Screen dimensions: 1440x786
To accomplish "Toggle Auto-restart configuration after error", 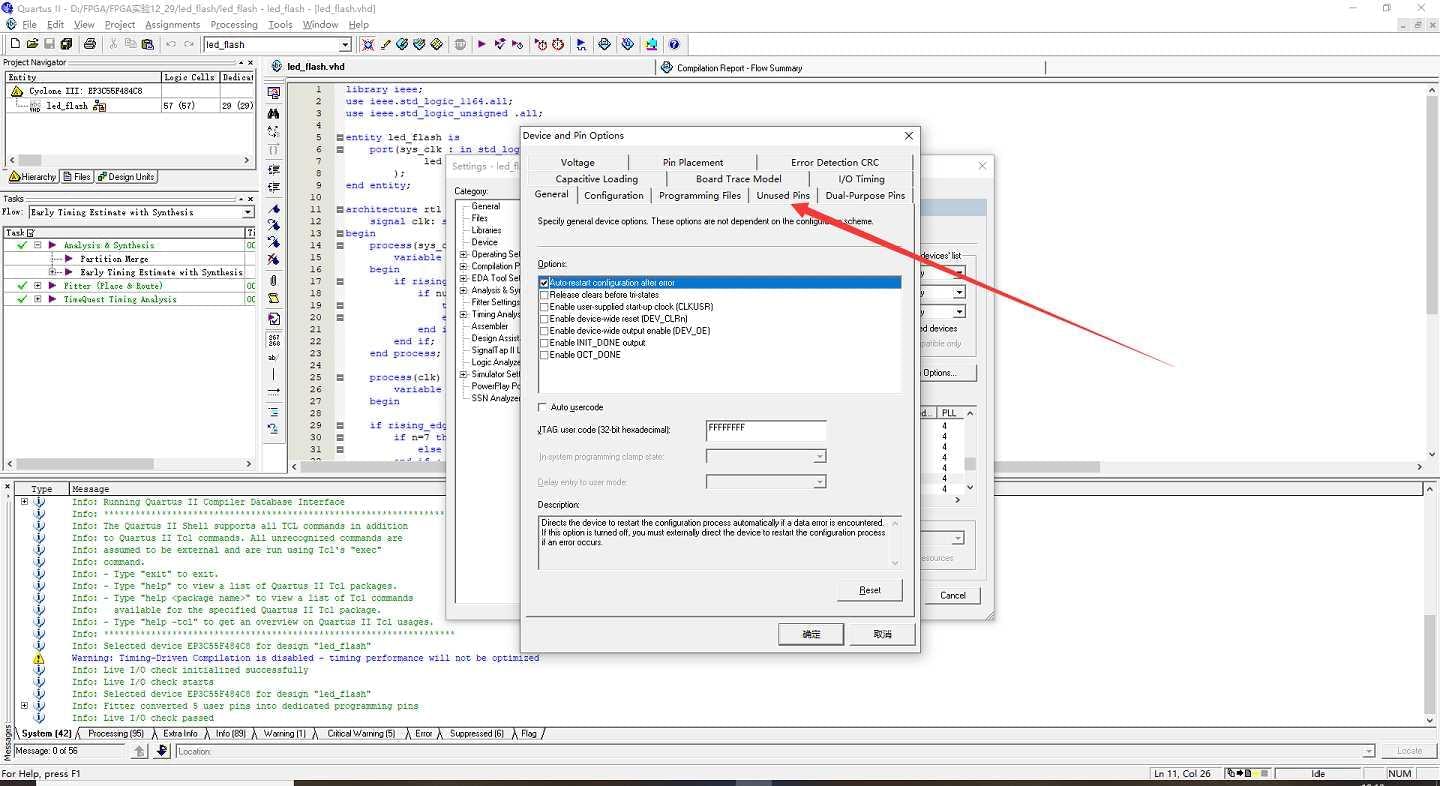I will point(544,283).
